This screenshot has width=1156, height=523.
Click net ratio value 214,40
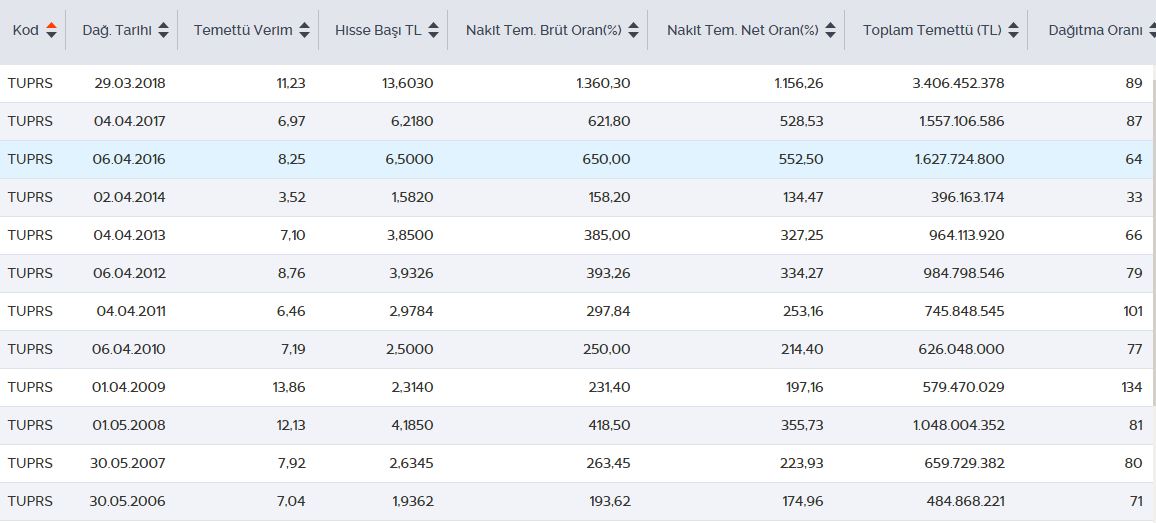[803, 350]
